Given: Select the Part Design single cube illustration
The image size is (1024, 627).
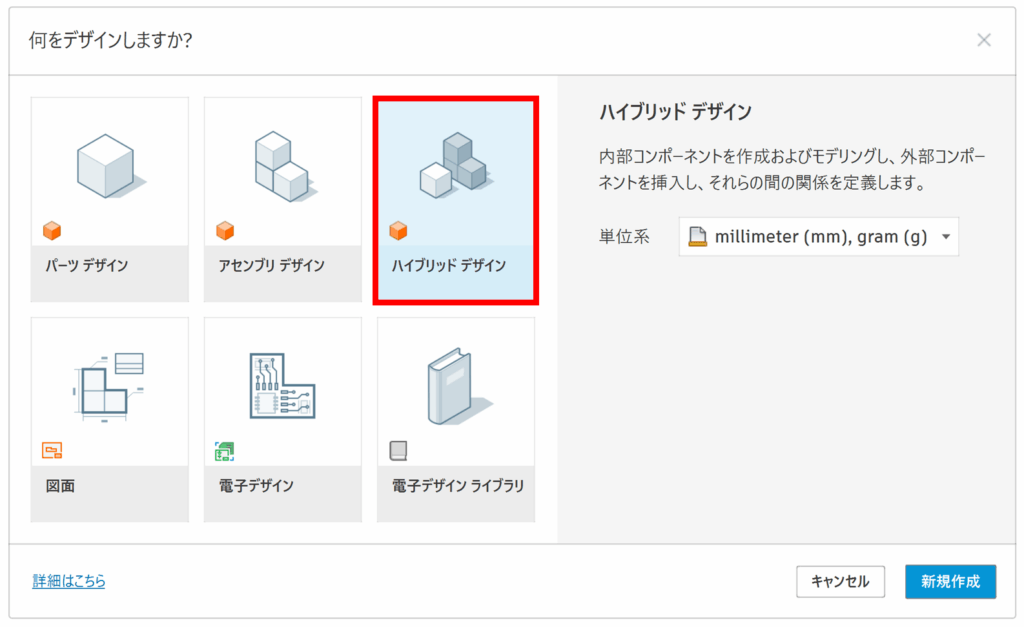Looking at the screenshot, I should [108, 166].
